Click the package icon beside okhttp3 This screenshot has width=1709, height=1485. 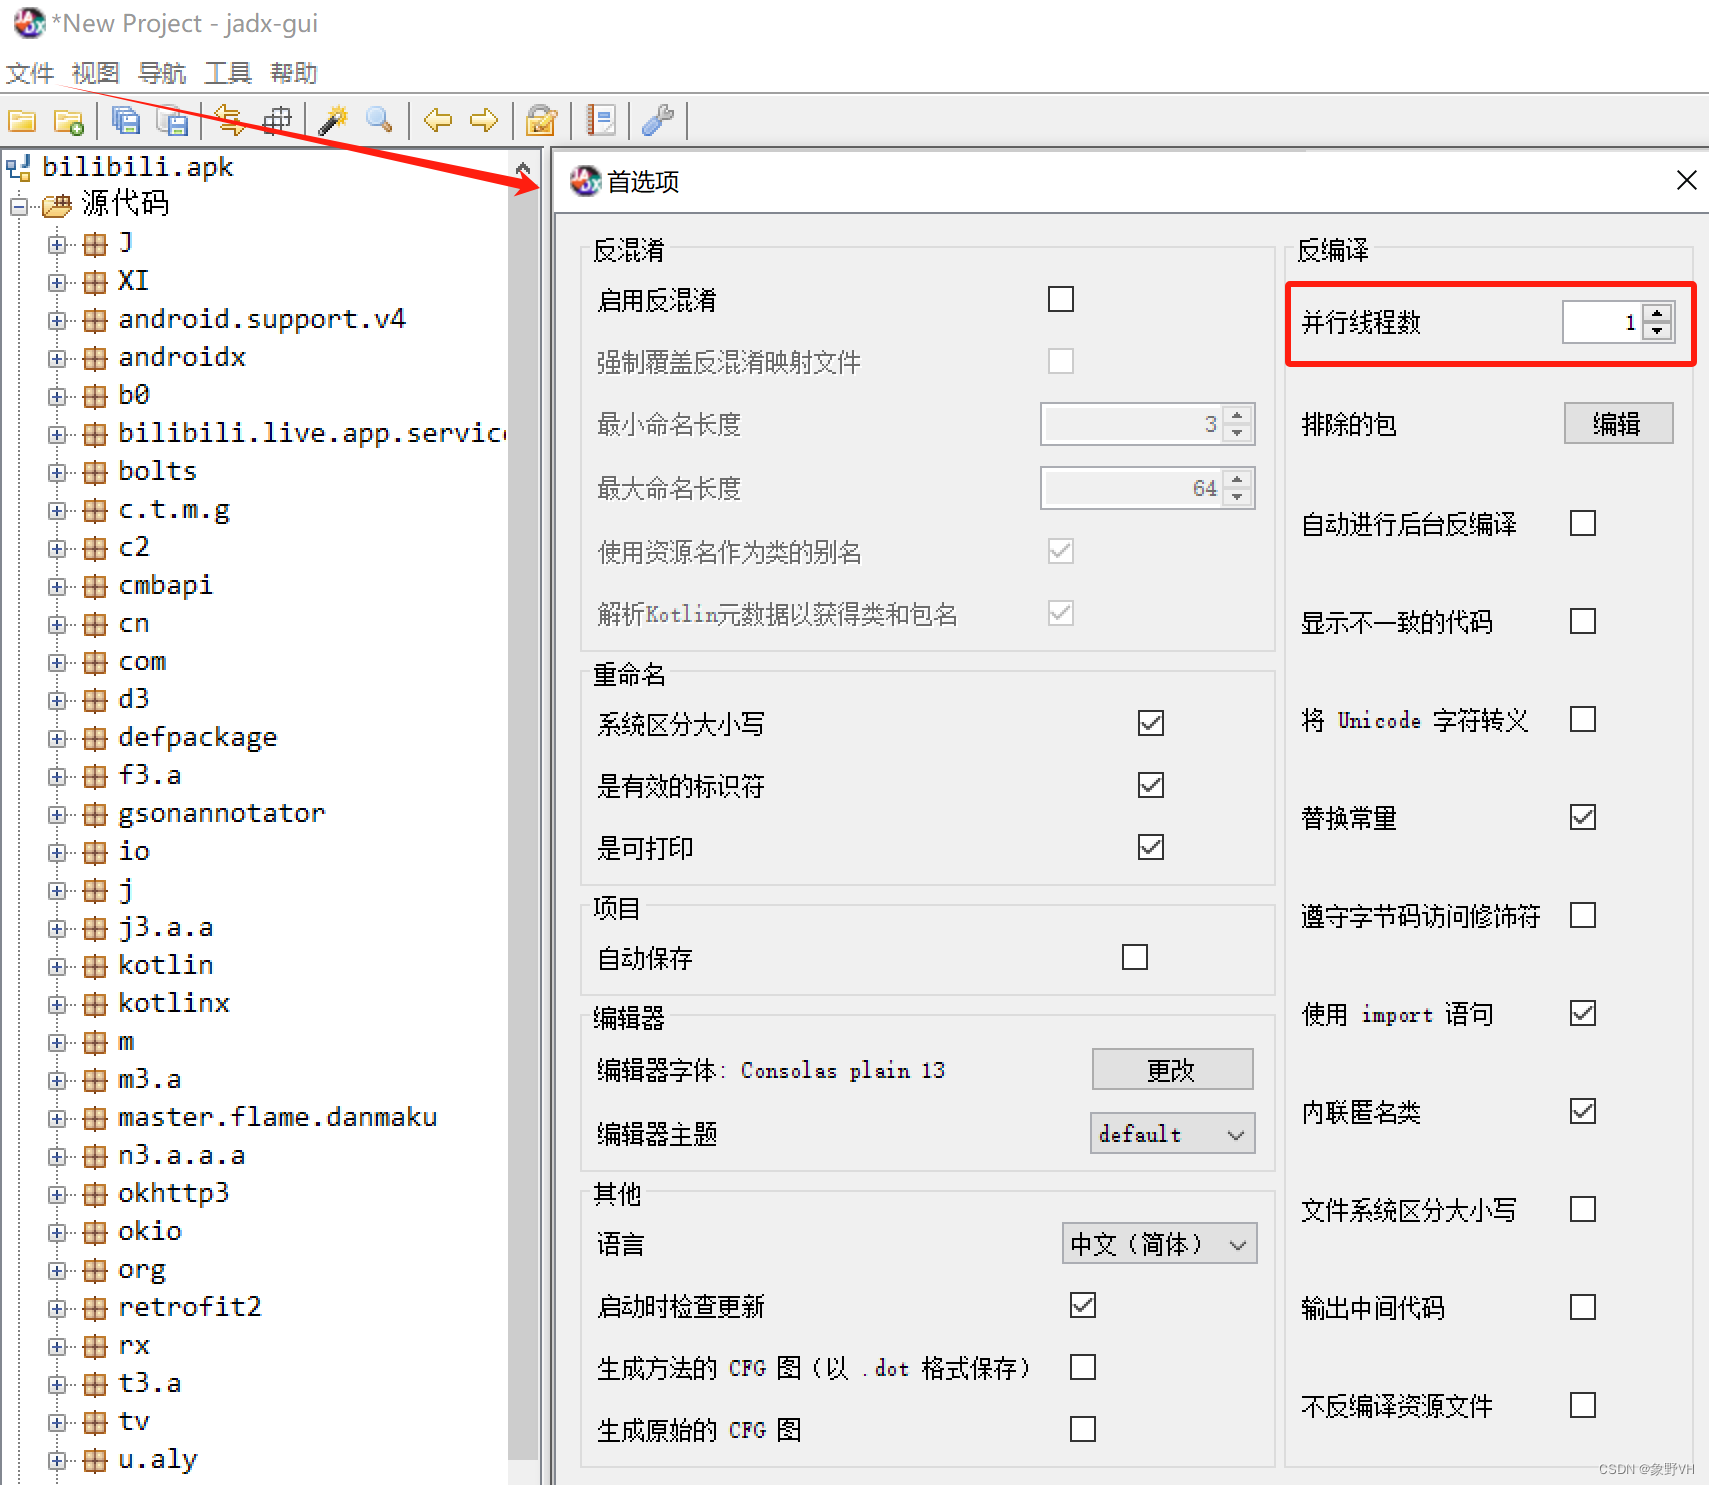click(x=95, y=1194)
